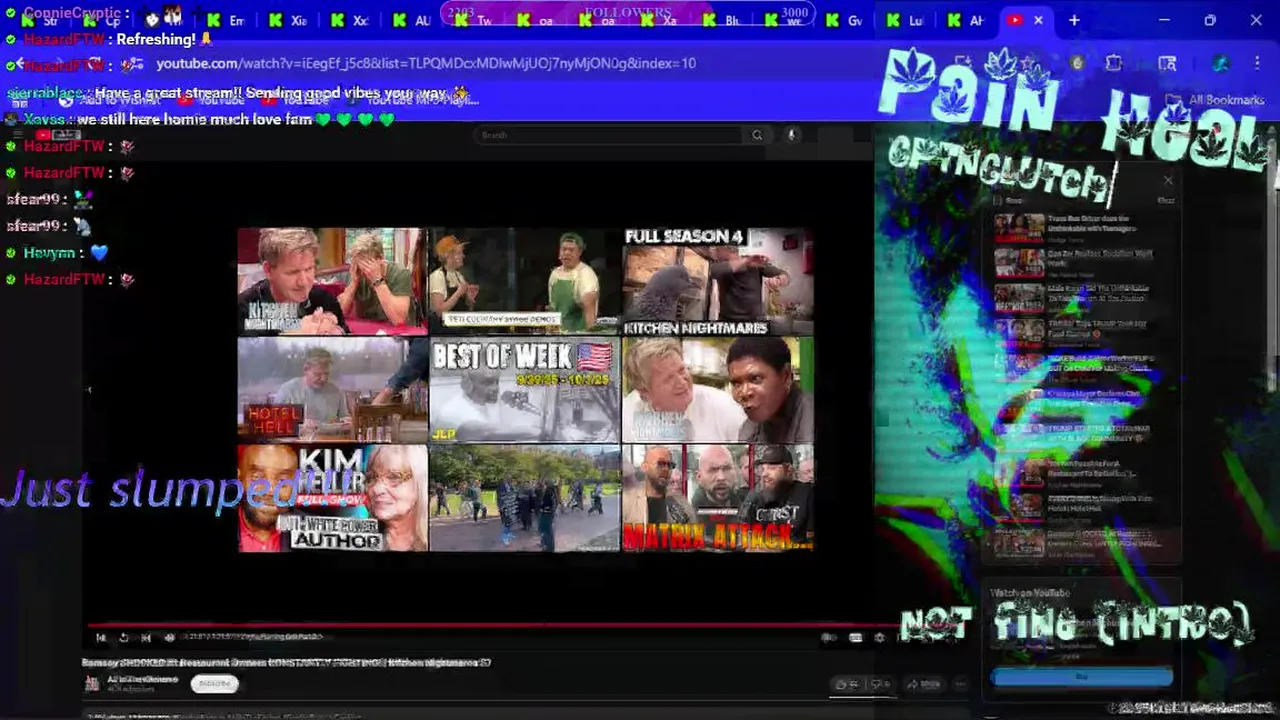
Task: Open the FULL SEASON 4 Kitchen Nightmares thumbnail
Action: tap(718, 281)
